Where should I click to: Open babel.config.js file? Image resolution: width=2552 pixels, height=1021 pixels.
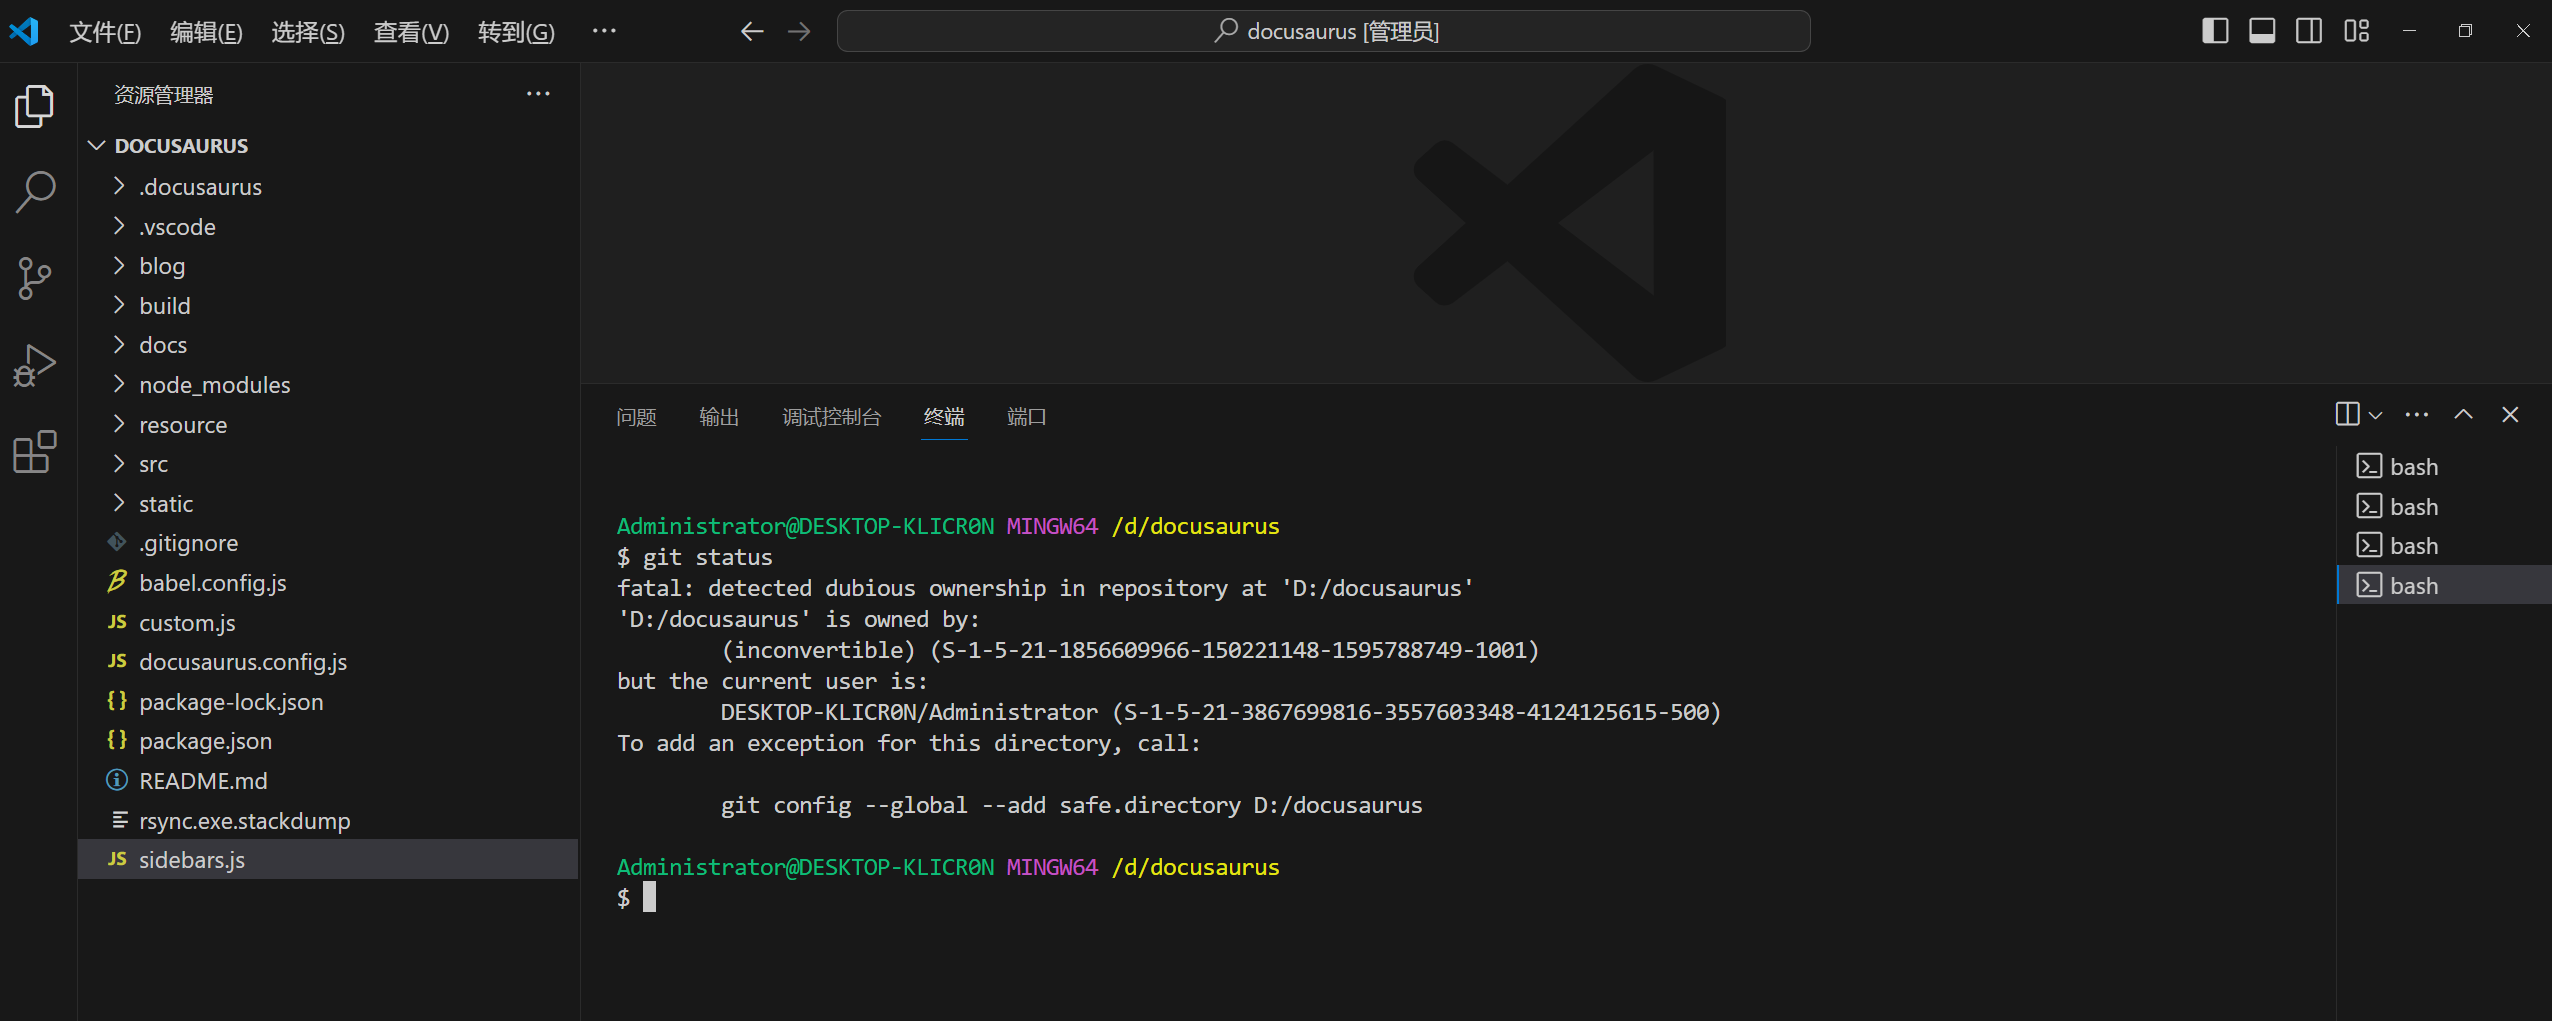click(328, 583)
